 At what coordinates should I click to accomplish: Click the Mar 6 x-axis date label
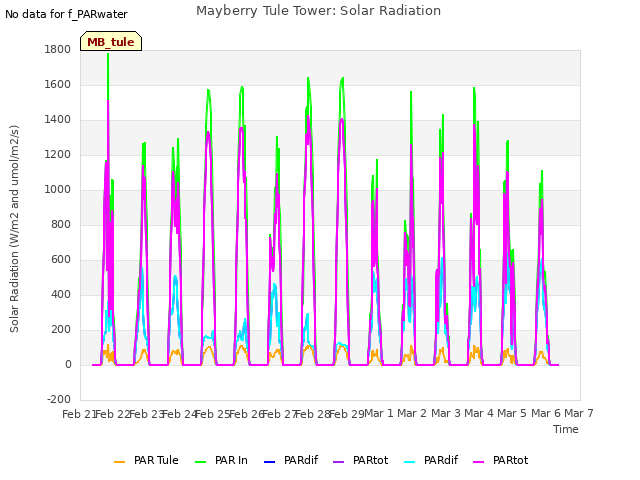(x=546, y=413)
